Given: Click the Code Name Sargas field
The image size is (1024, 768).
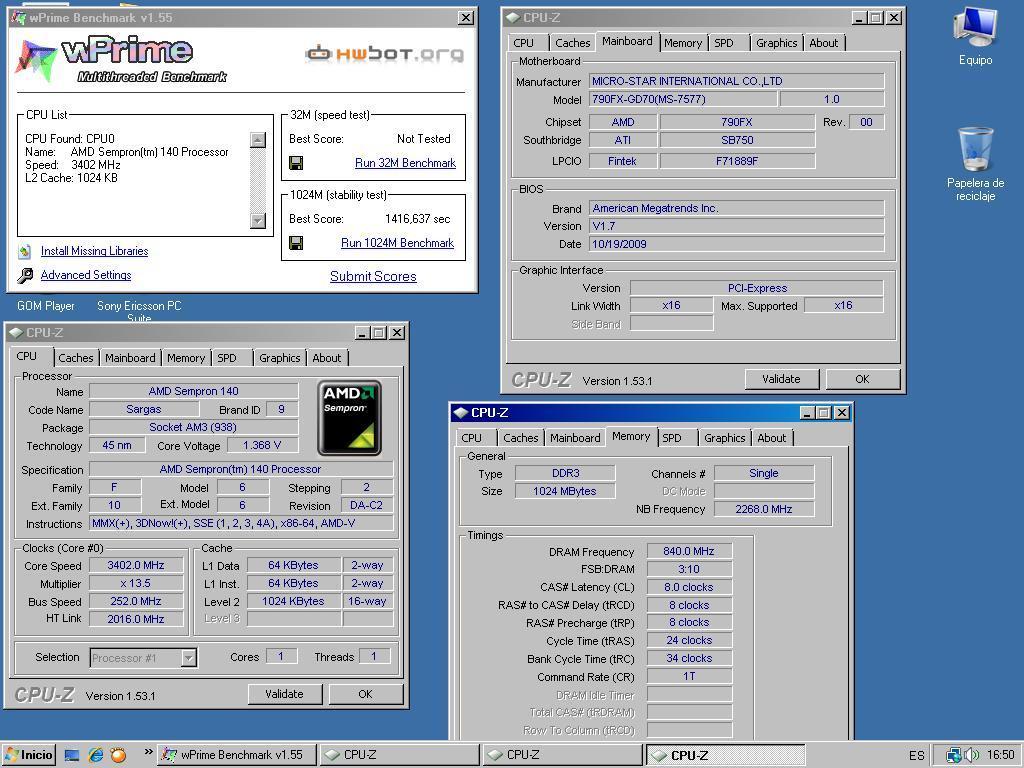Looking at the screenshot, I should [x=144, y=409].
